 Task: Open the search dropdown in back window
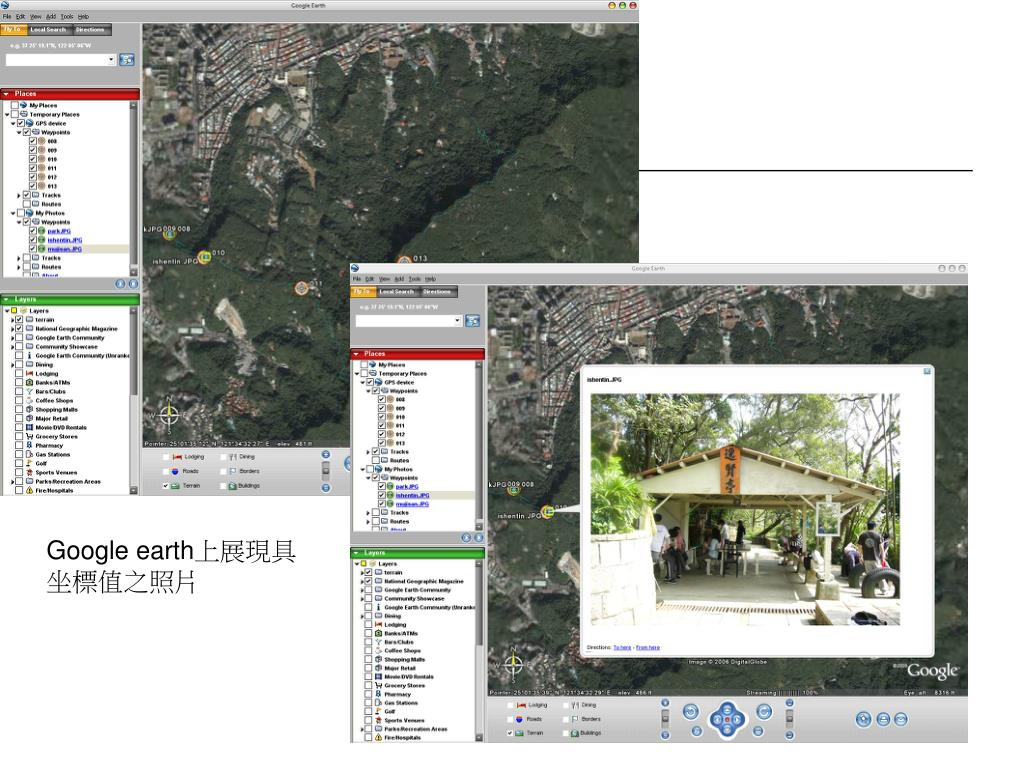112,59
